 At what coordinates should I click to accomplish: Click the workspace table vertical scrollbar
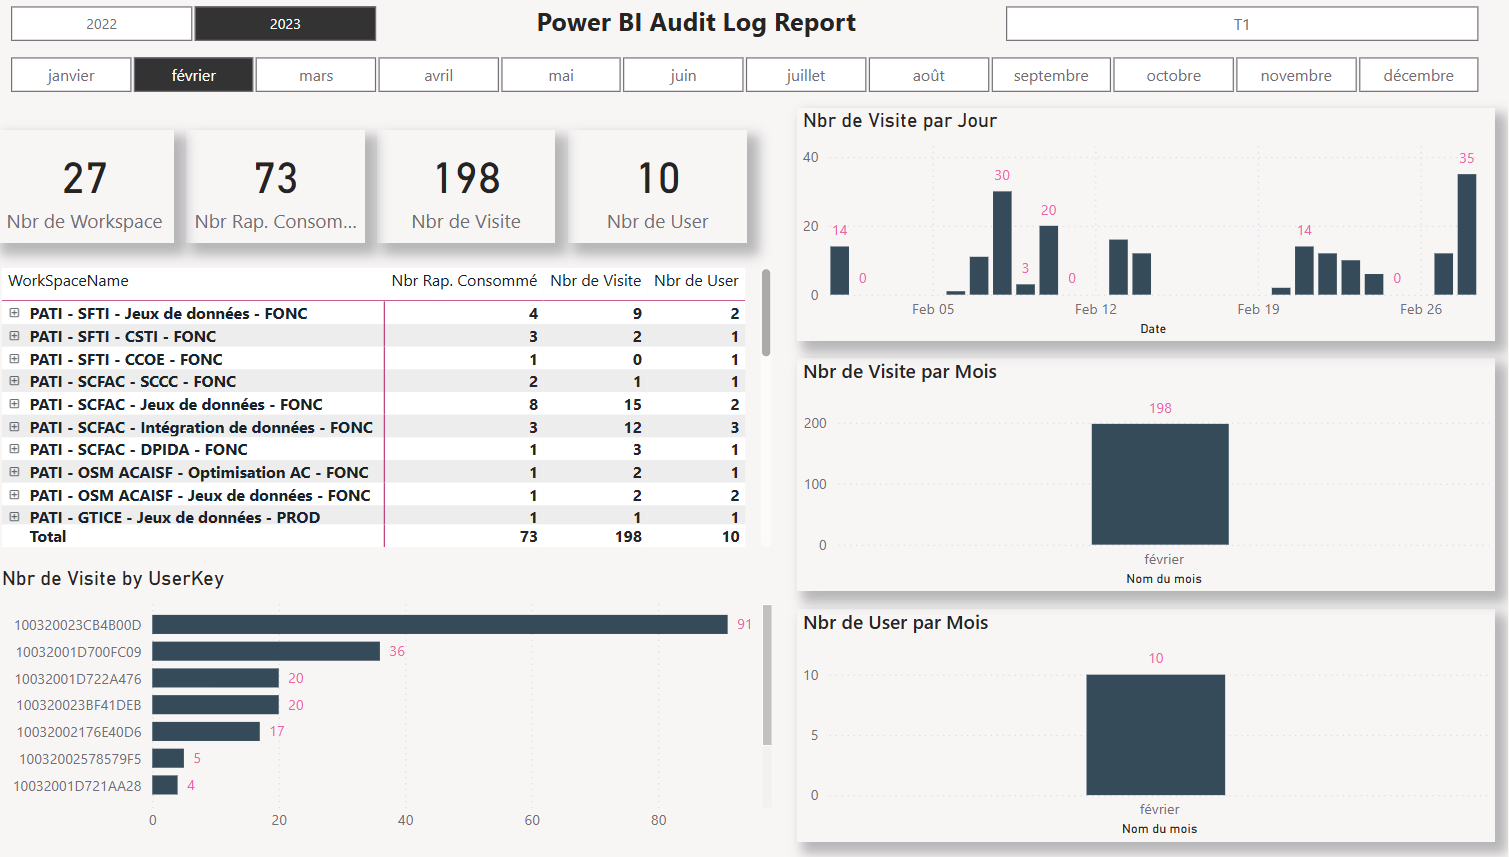coord(766,312)
